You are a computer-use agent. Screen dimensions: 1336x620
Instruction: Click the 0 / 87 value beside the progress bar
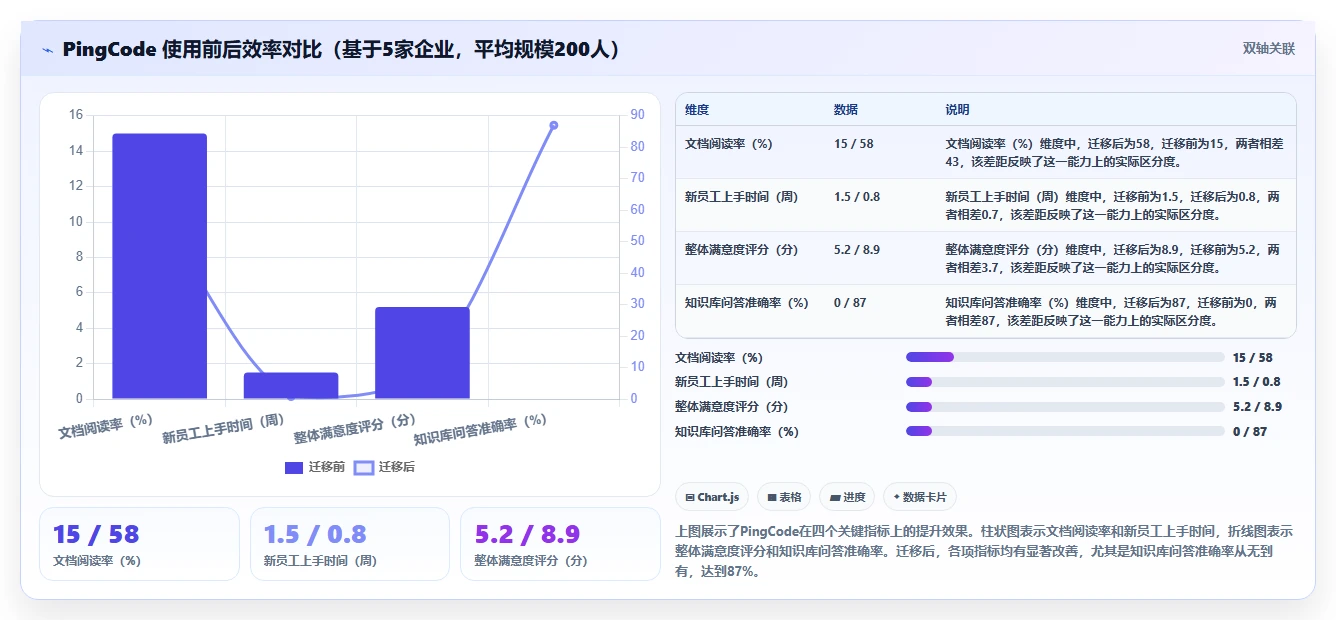1250,431
